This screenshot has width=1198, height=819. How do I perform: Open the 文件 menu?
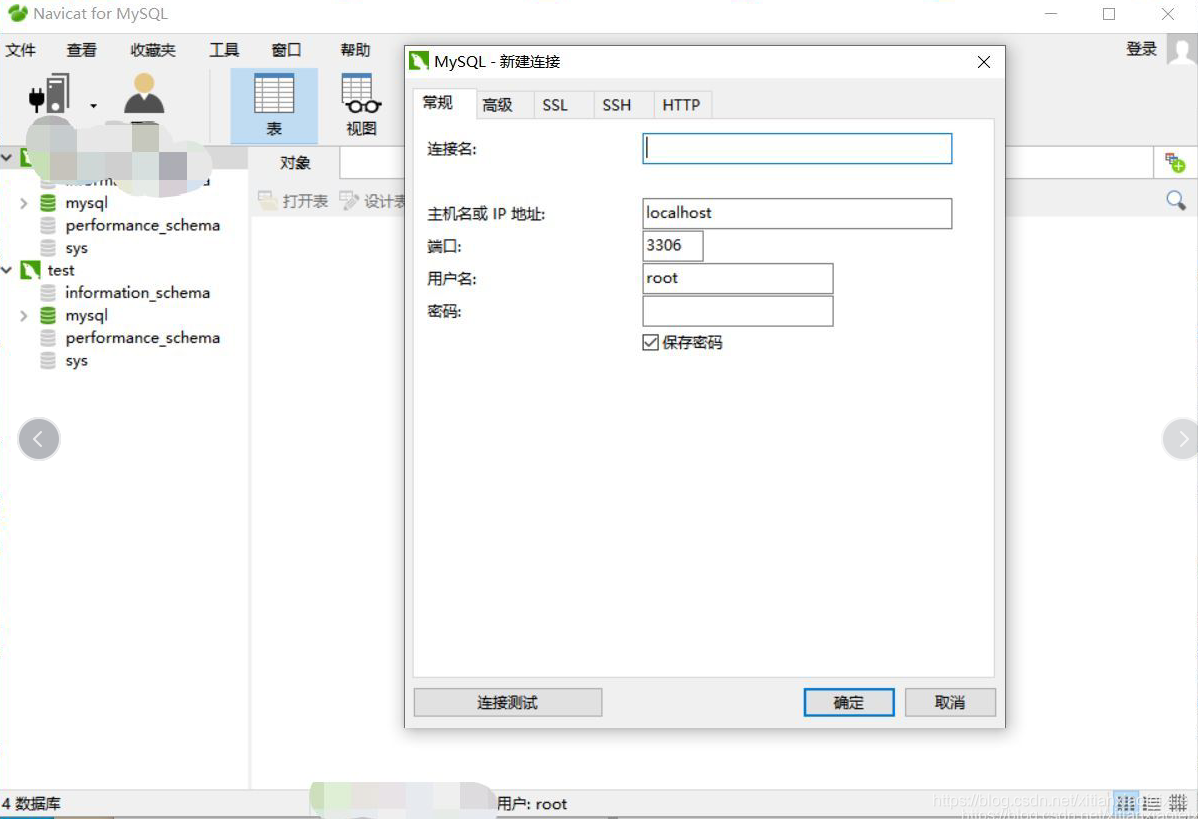click(21, 50)
